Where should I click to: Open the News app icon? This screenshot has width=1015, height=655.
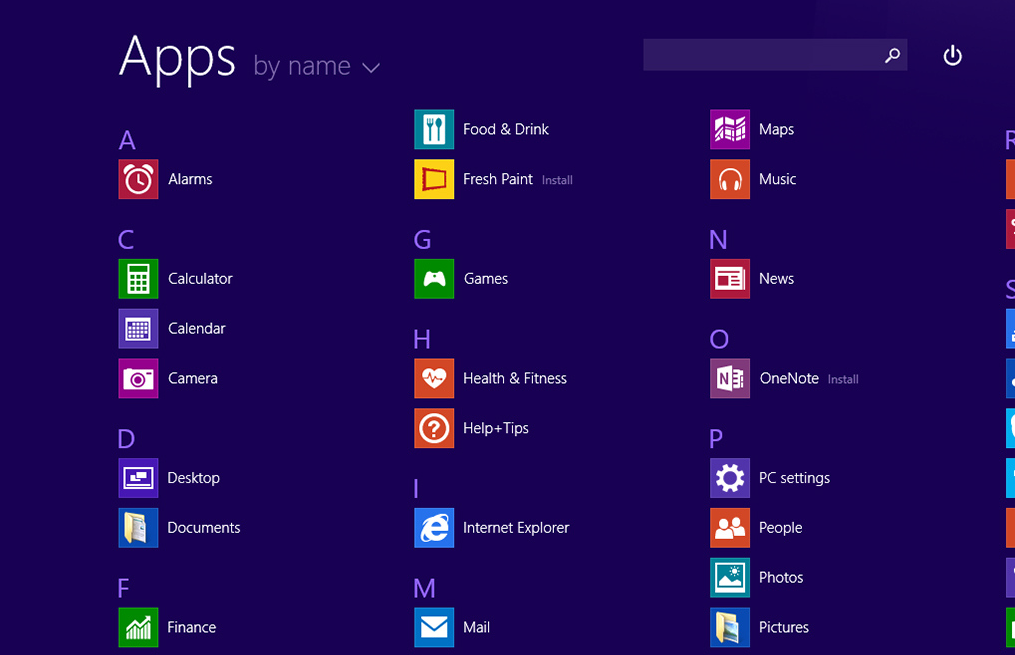coord(730,279)
